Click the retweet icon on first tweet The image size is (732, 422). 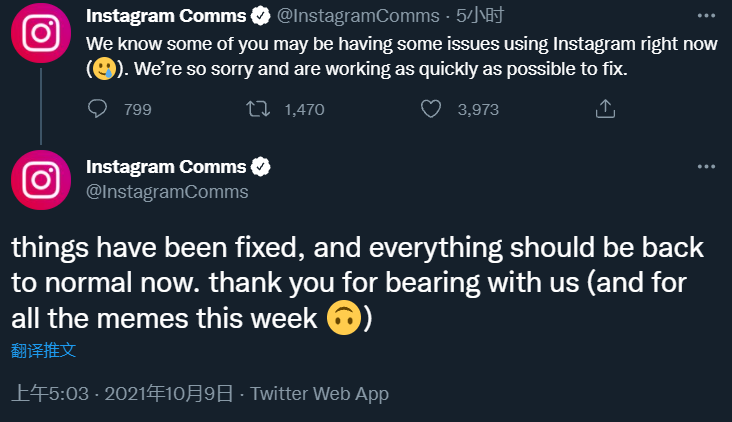point(258,108)
